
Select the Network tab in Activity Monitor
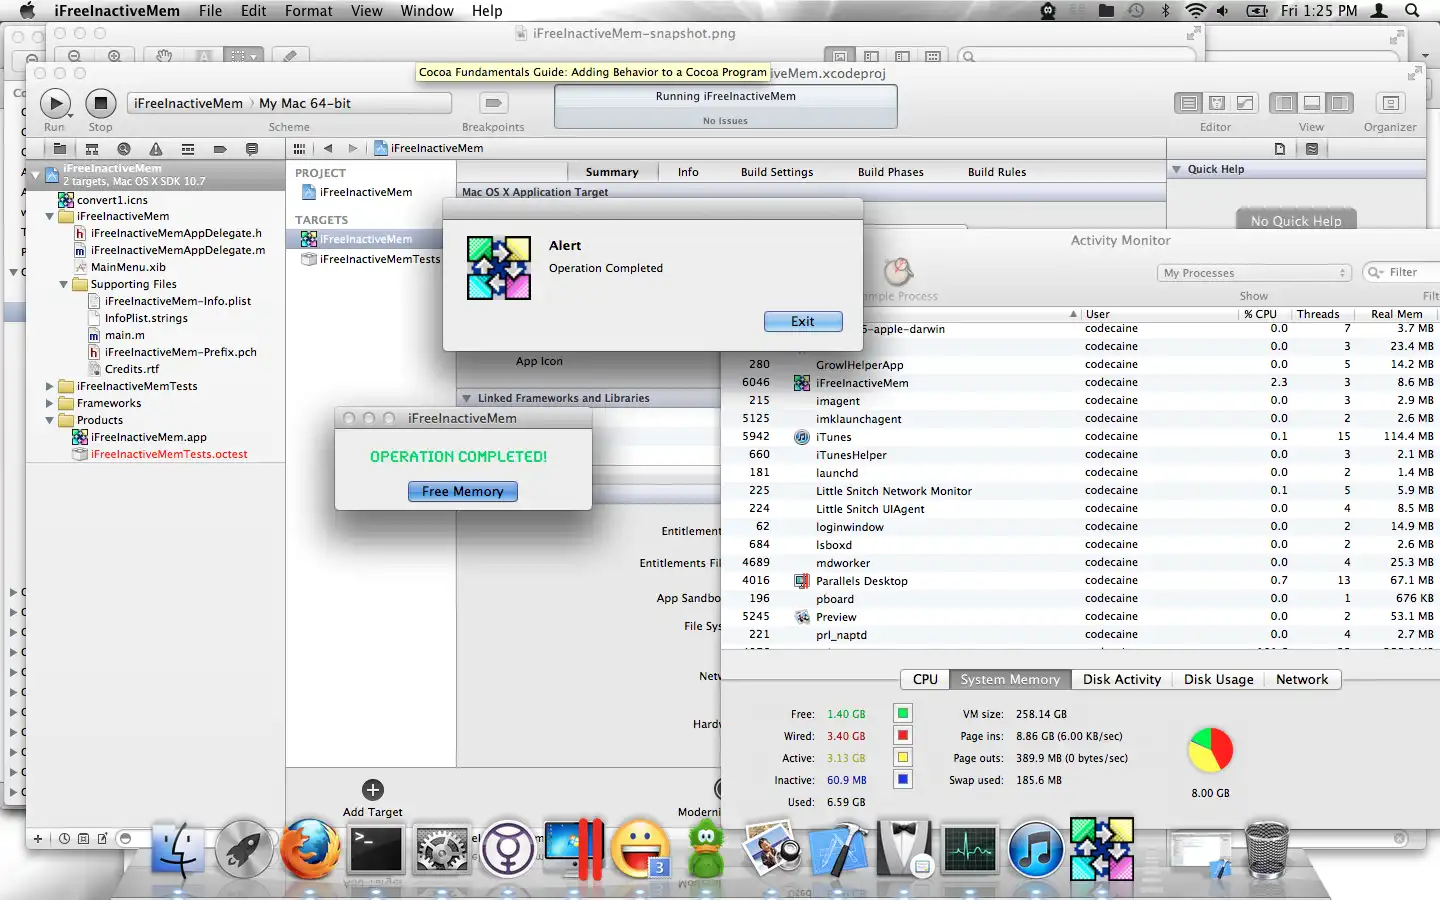(x=1302, y=679)
